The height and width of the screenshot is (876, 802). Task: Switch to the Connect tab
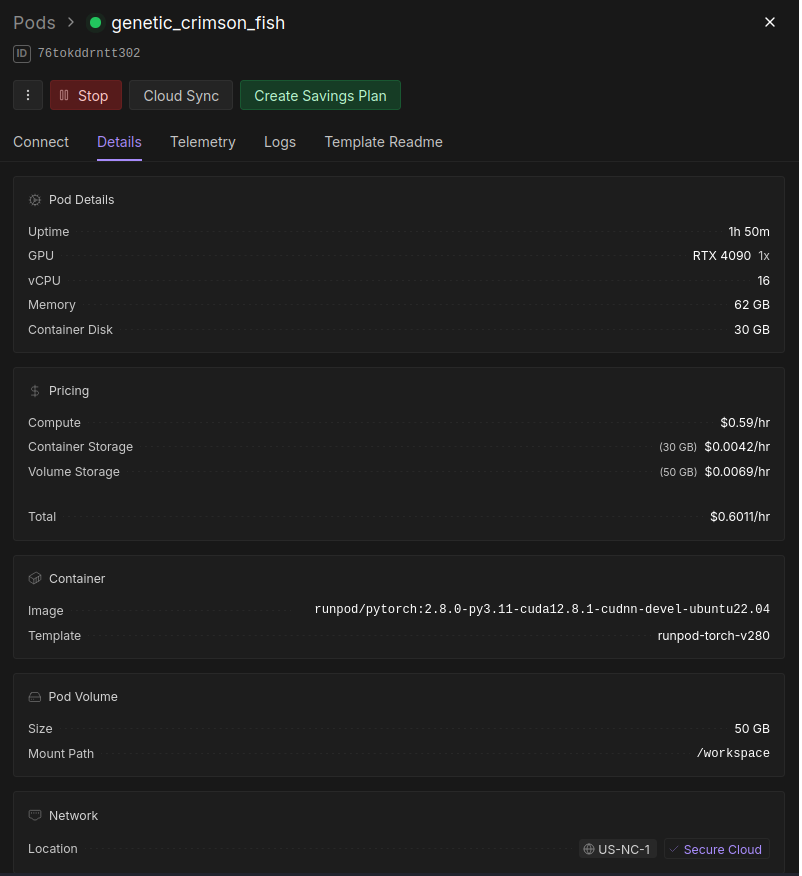(41, 142)
